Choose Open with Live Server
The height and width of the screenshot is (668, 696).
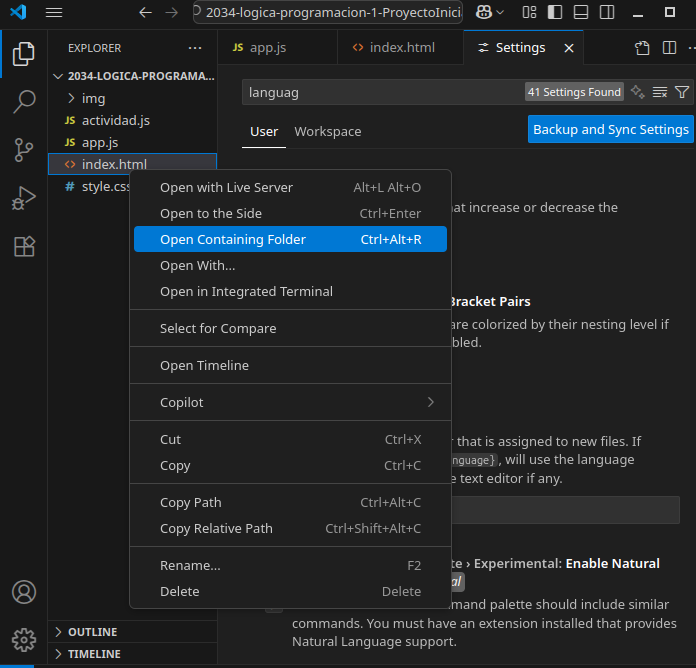click(x=290, y=188)
